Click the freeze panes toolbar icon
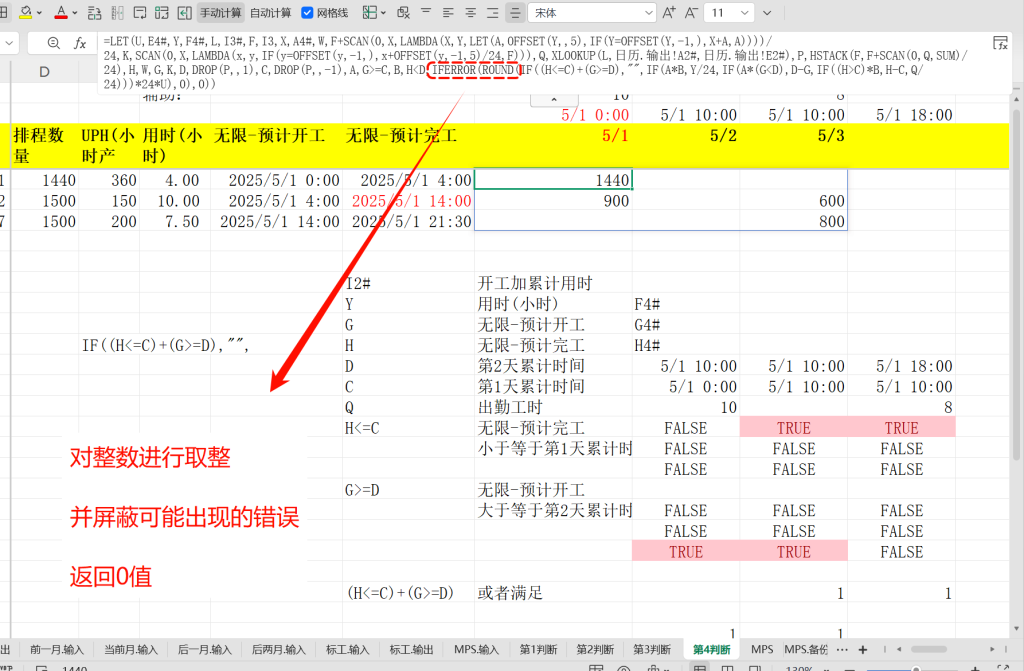Viewport: 1024px width, 671px height. pyautogui.click(x=162, y=12)
